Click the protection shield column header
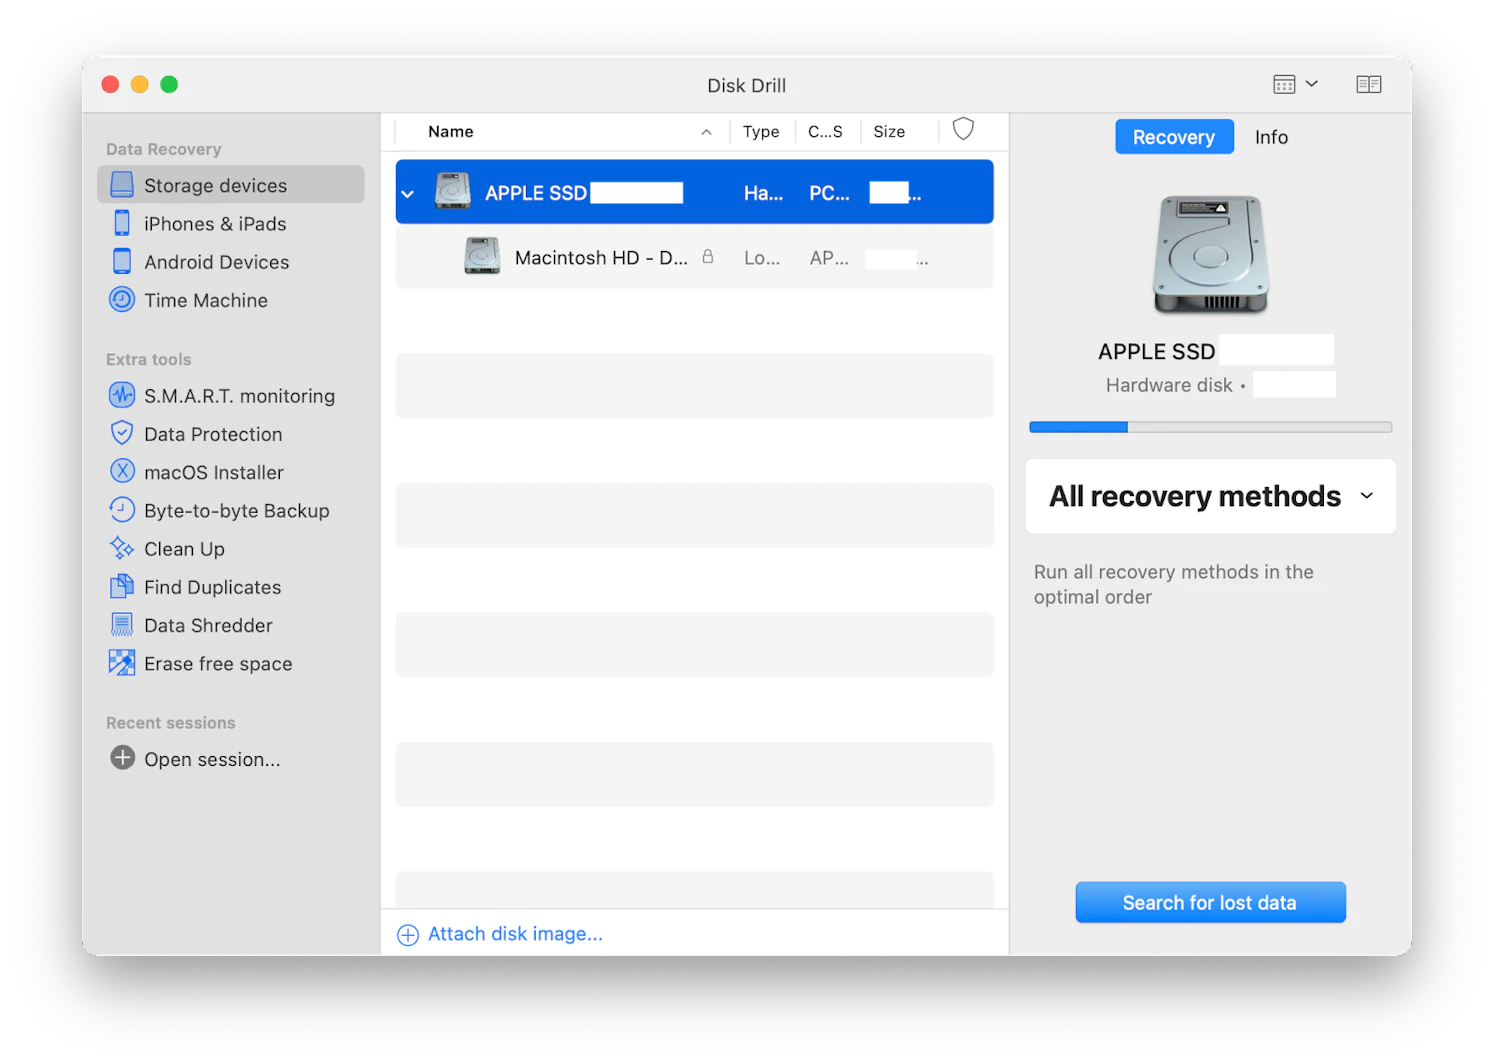Image resolution: width=1494 pixels, height=1064 pixels. (x=963, y=129)
